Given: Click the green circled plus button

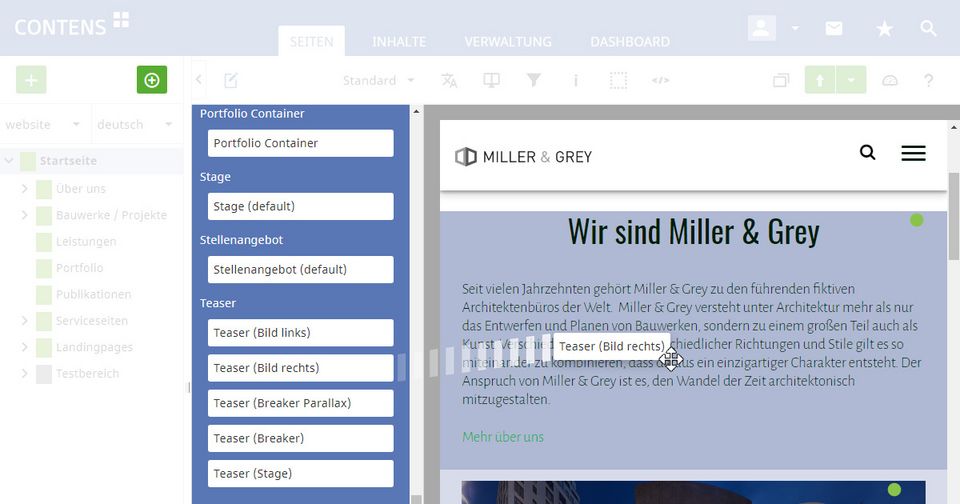Looking at the screenshot, I should 151,80.
